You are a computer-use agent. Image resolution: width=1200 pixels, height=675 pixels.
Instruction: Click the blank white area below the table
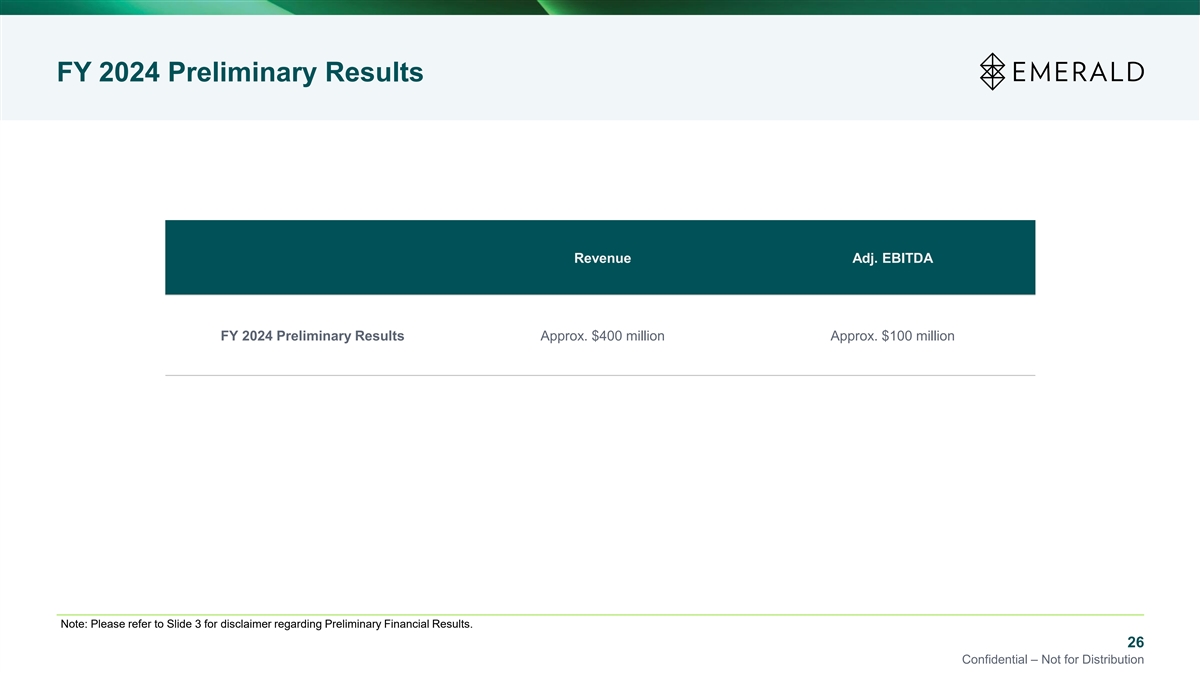[600, 490]
